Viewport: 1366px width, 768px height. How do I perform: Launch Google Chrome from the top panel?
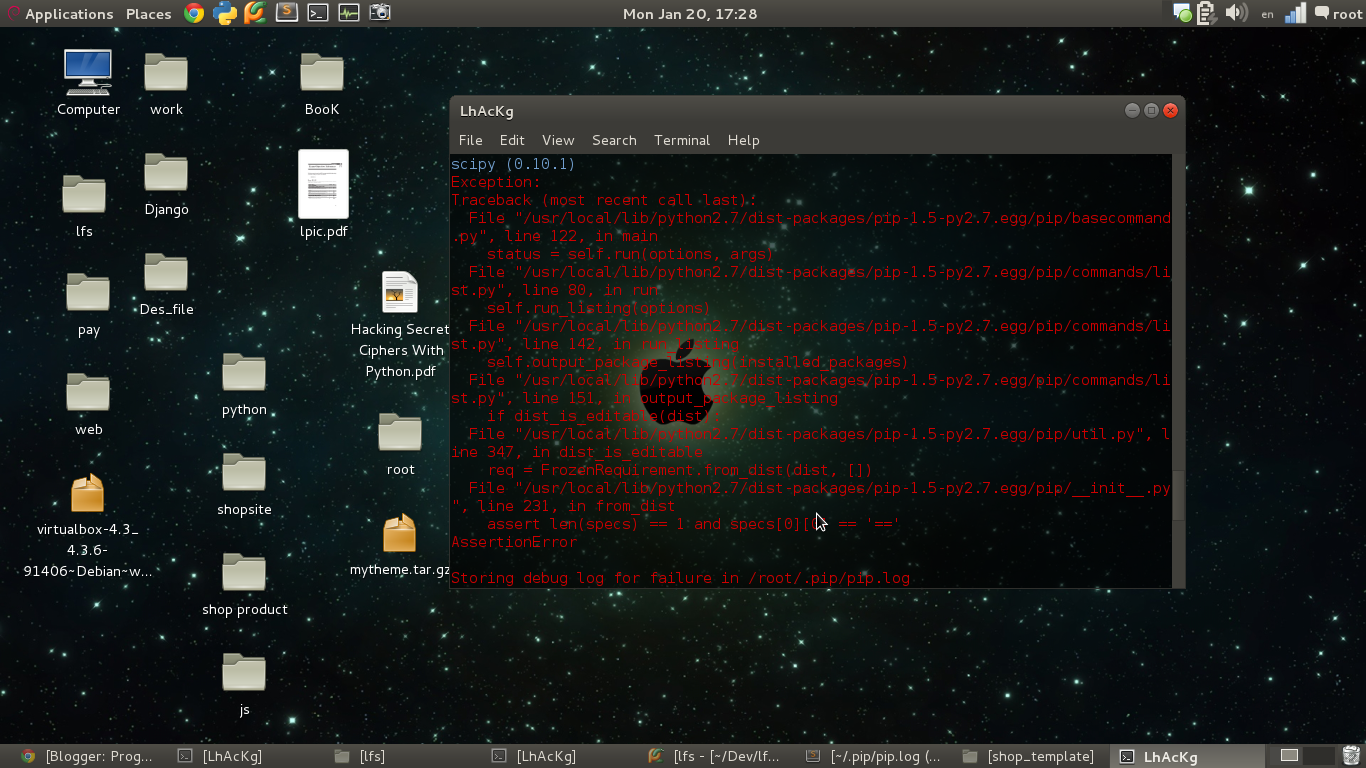[196, 13]
